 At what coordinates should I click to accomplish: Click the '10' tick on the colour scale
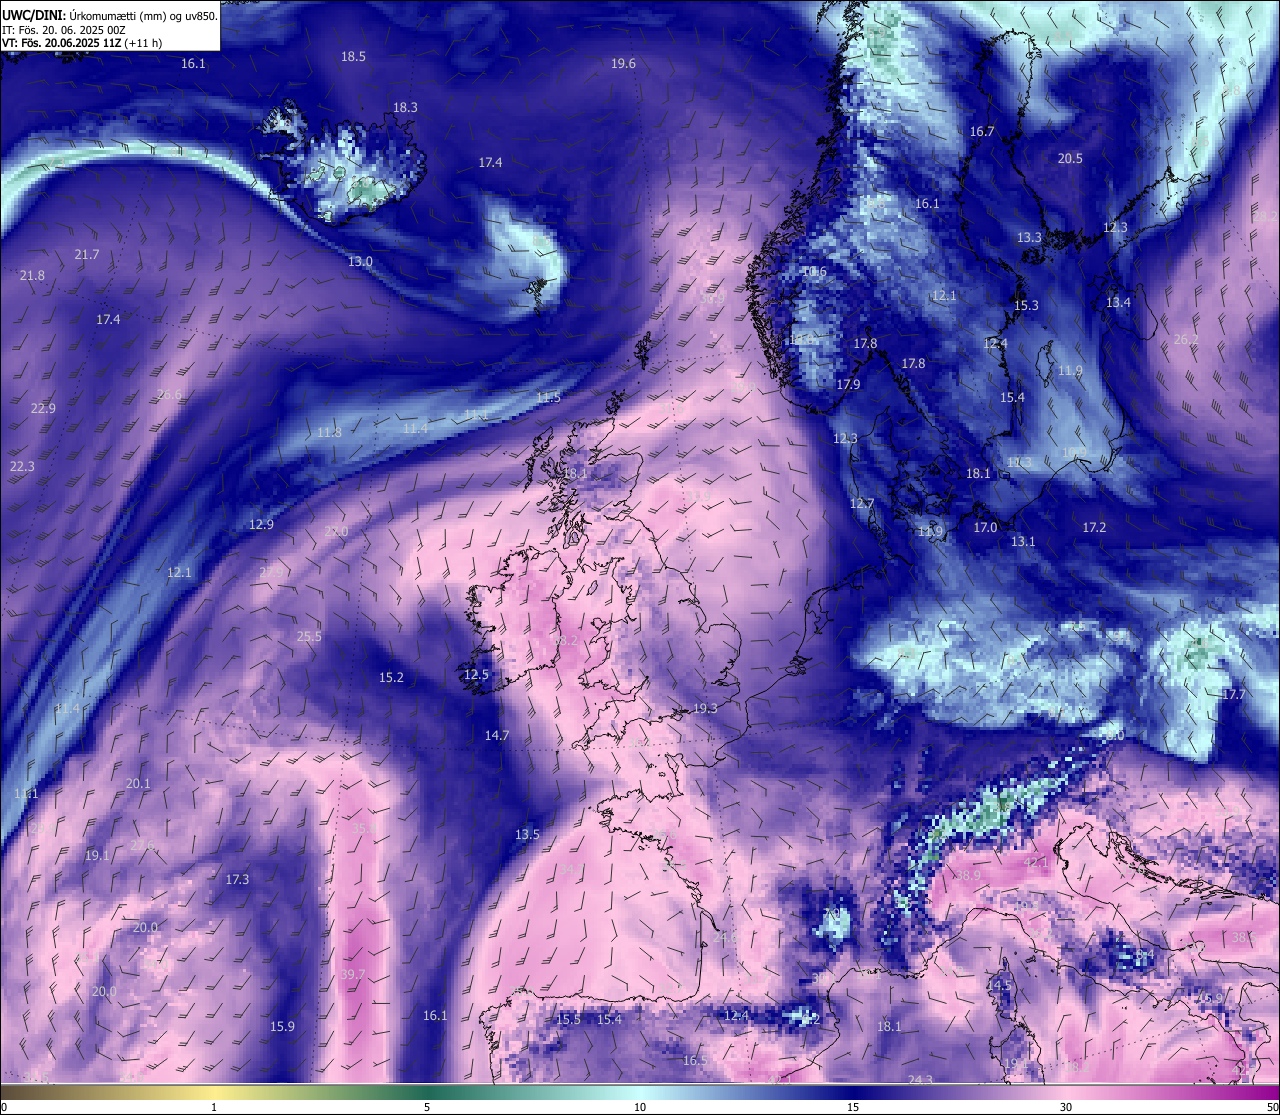tap(640, 1107)
